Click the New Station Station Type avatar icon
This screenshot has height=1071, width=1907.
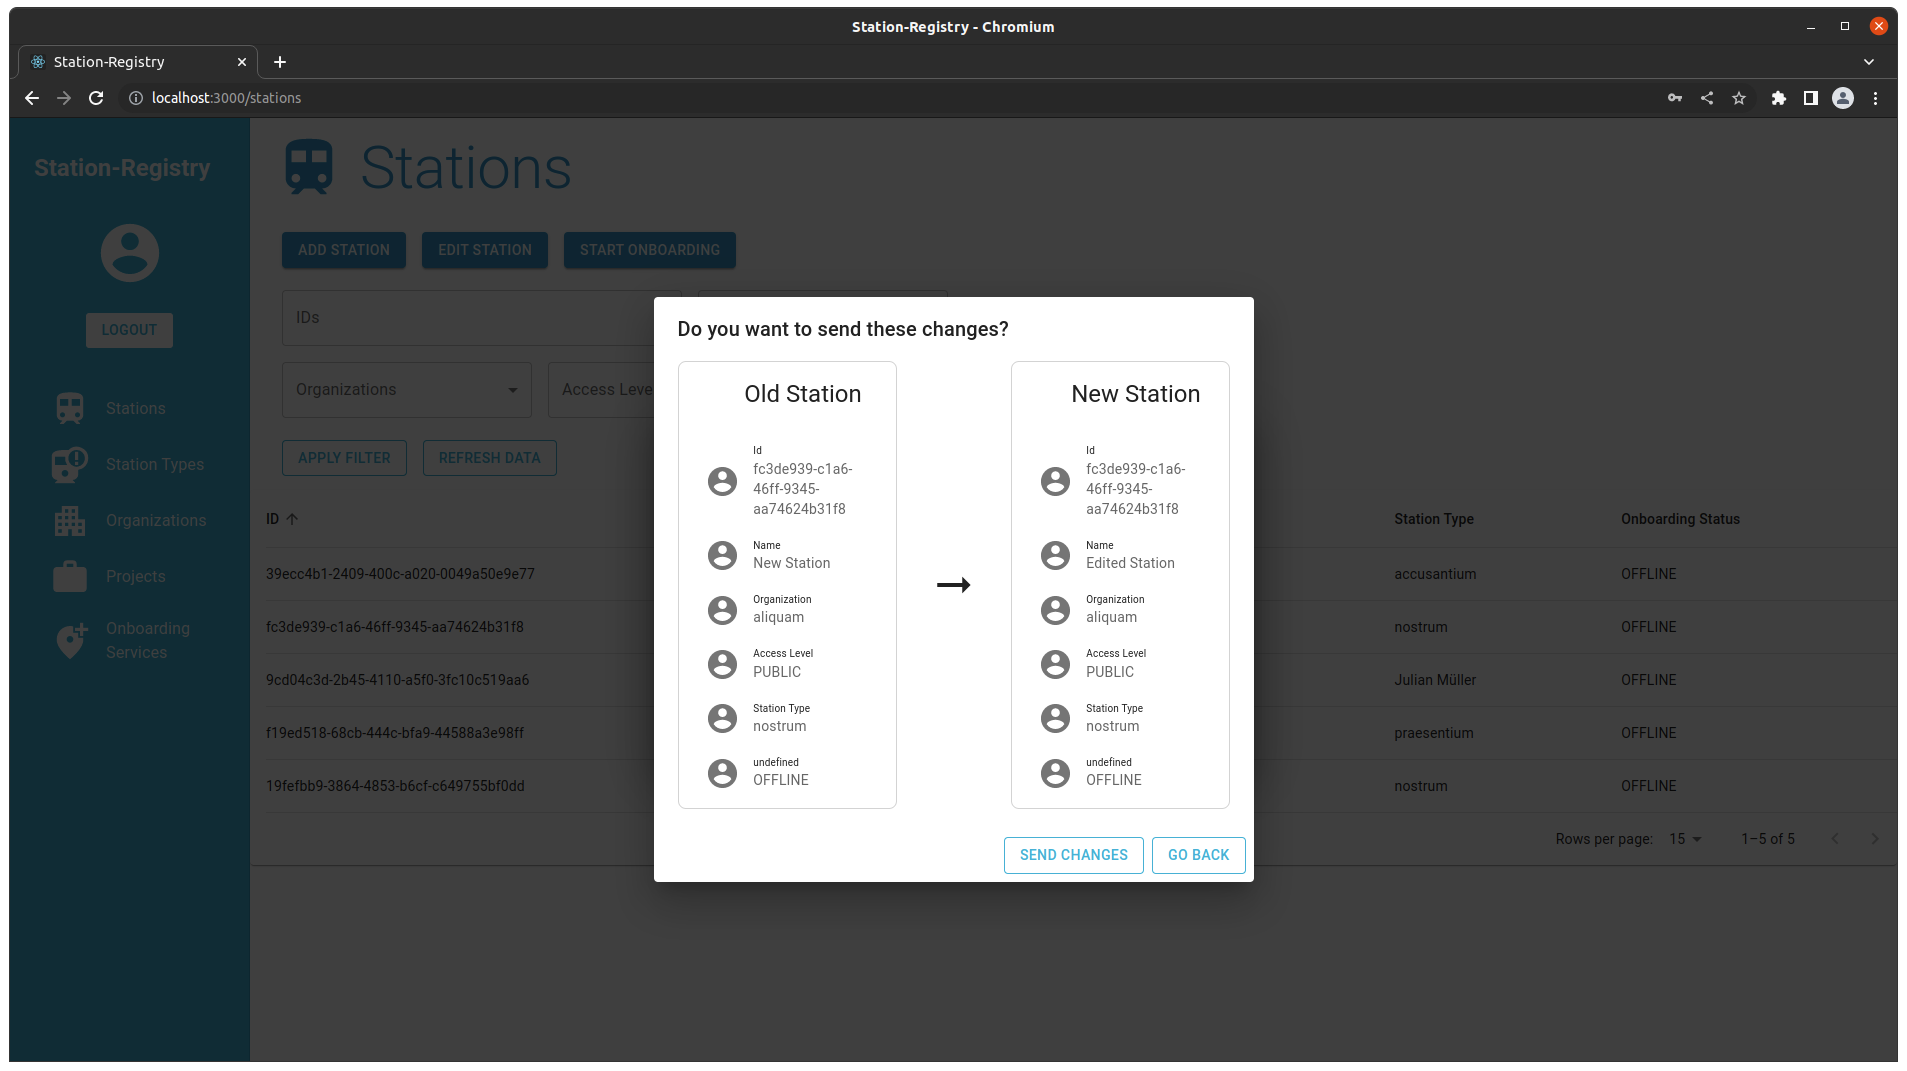[1055, 718]
